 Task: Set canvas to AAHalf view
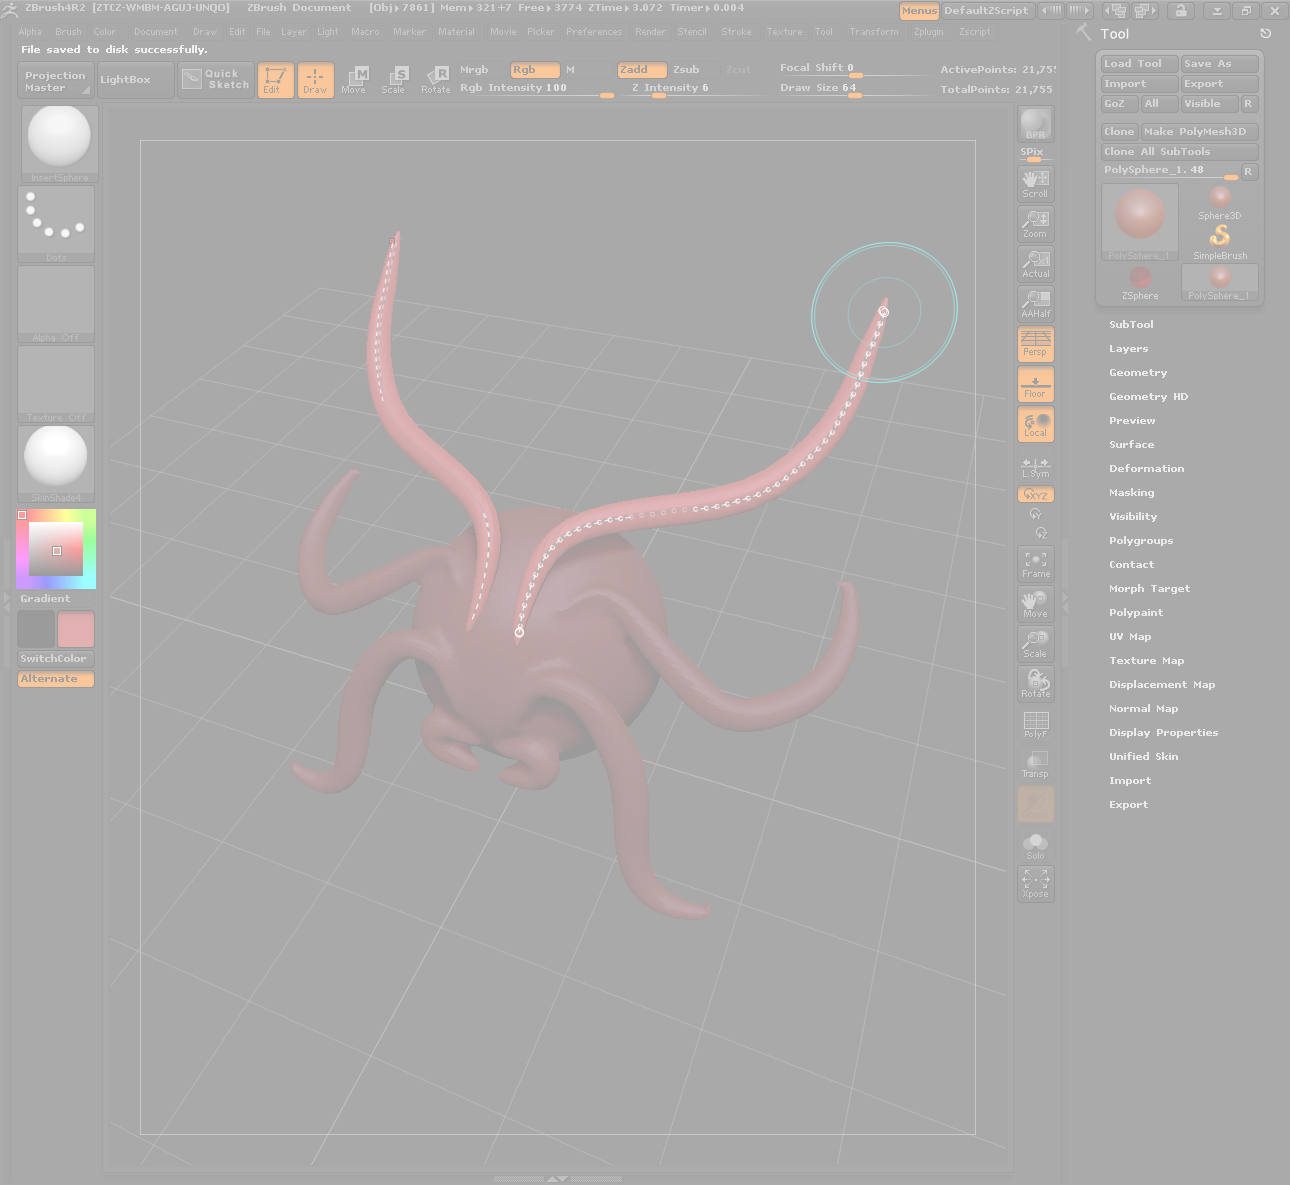pyautogui.click(x=1036, y=303)
